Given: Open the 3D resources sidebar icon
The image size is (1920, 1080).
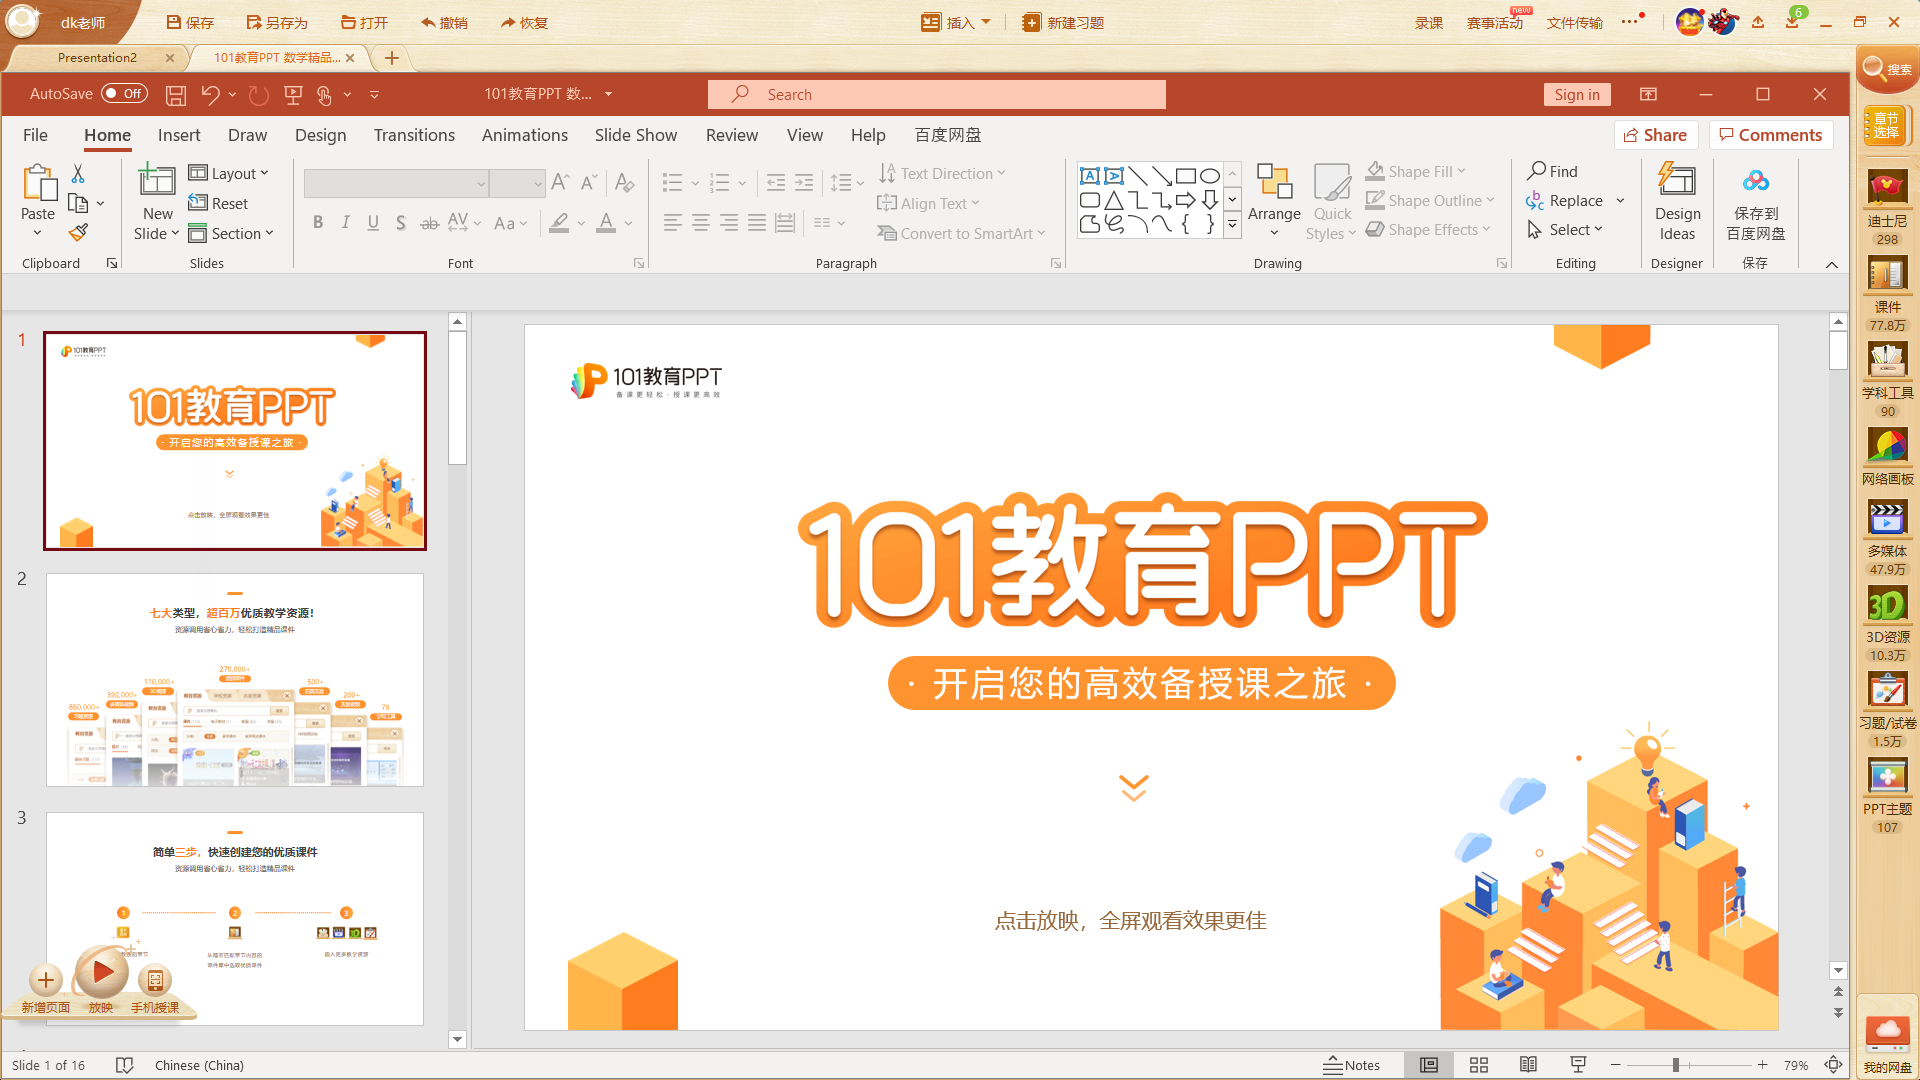Looking at the screenshot, I should click(x=1887, y=606).
